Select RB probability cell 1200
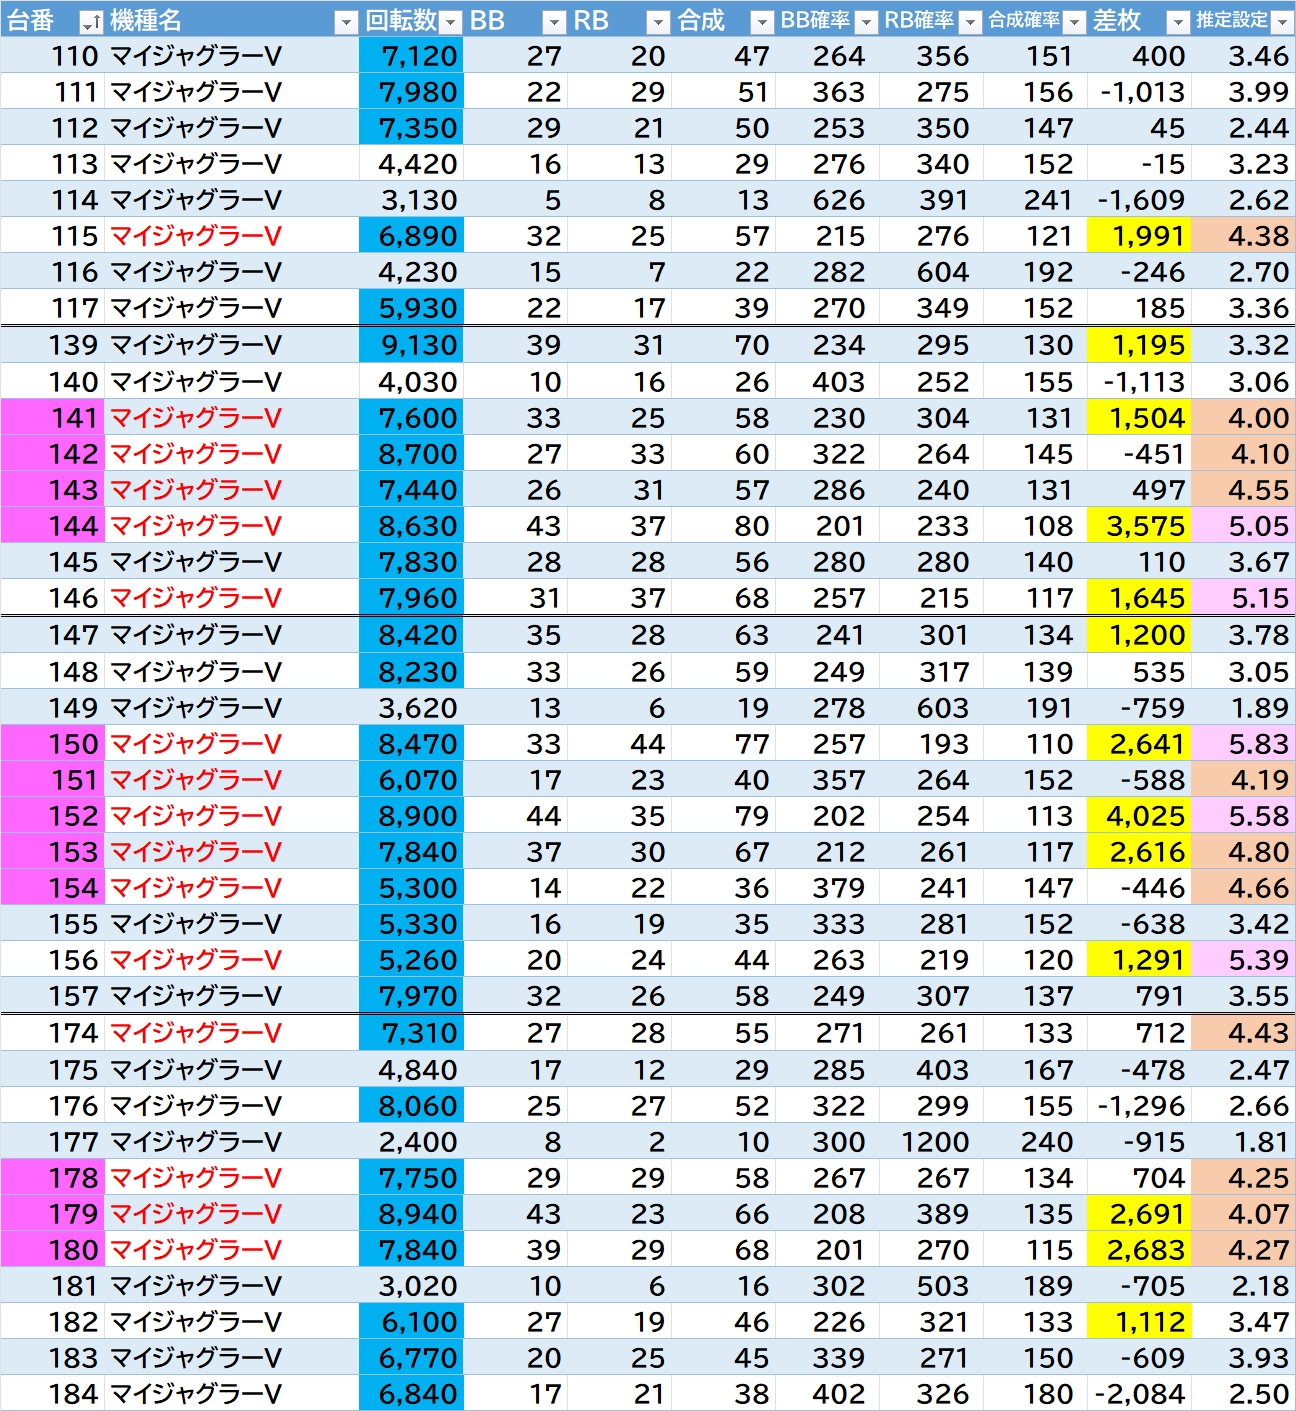 pos(930,1142)
